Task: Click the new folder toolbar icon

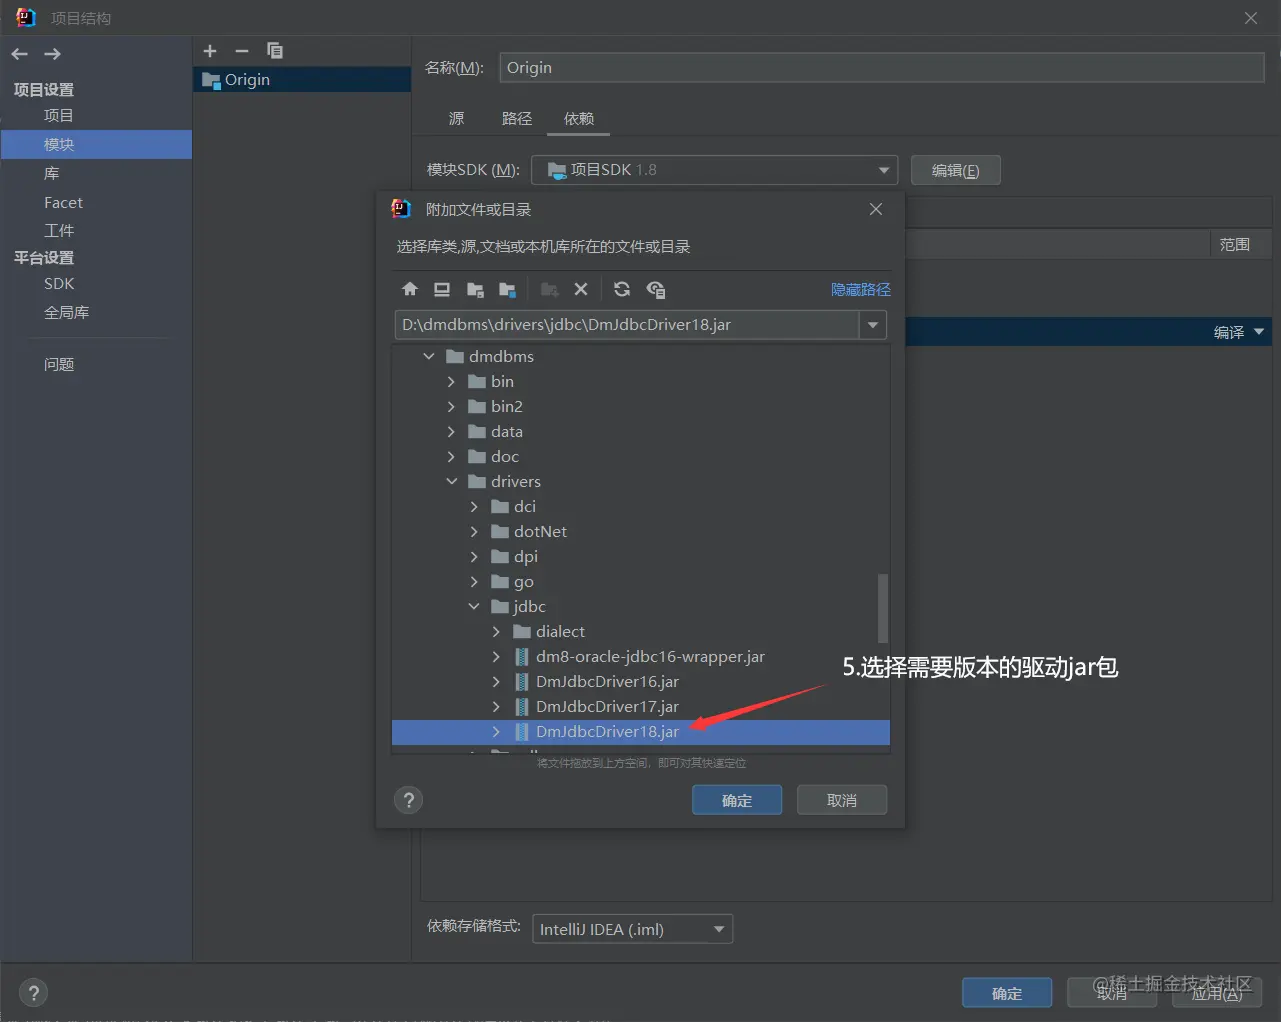Action: pos(549,289)
